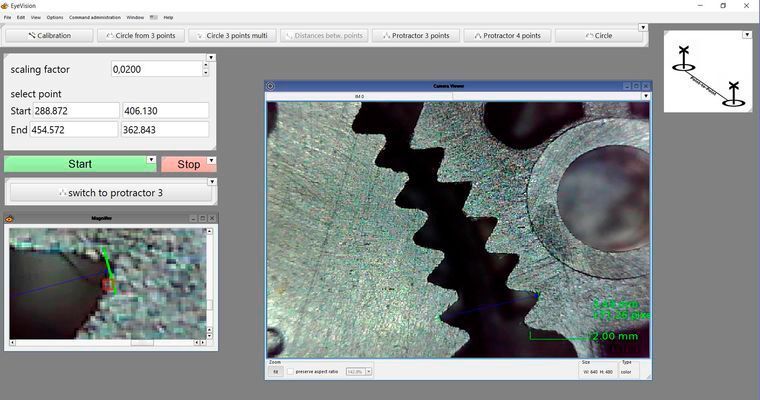
Task: Increase the scaling factor with up arrow
Action: [x=206, y=65]
